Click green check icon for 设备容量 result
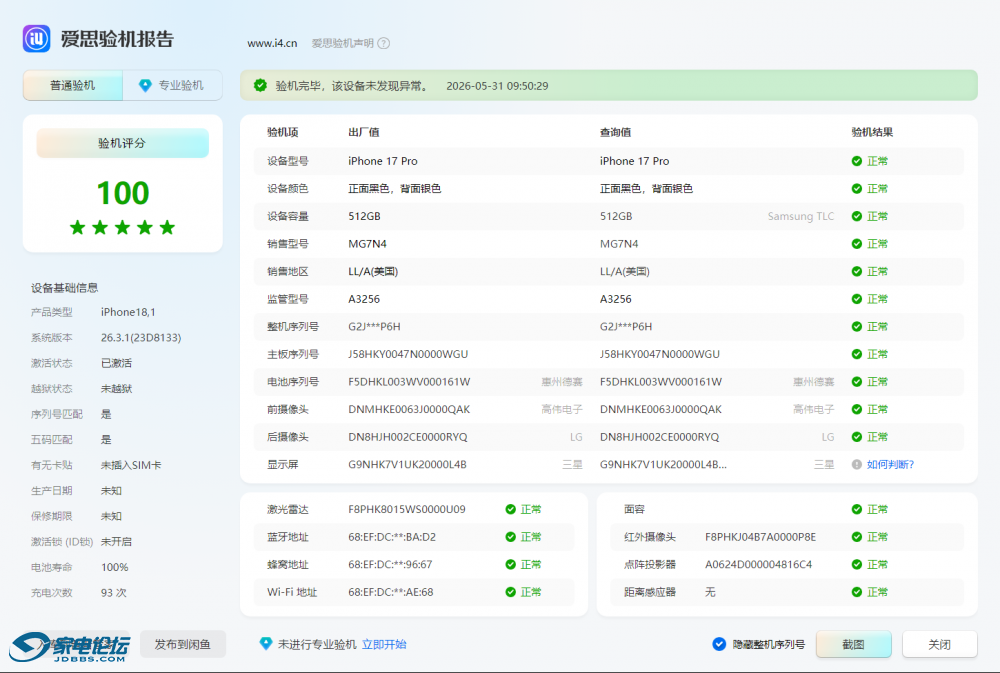The width and height of the screenshot is (1000, 673). tap(857, 216)
